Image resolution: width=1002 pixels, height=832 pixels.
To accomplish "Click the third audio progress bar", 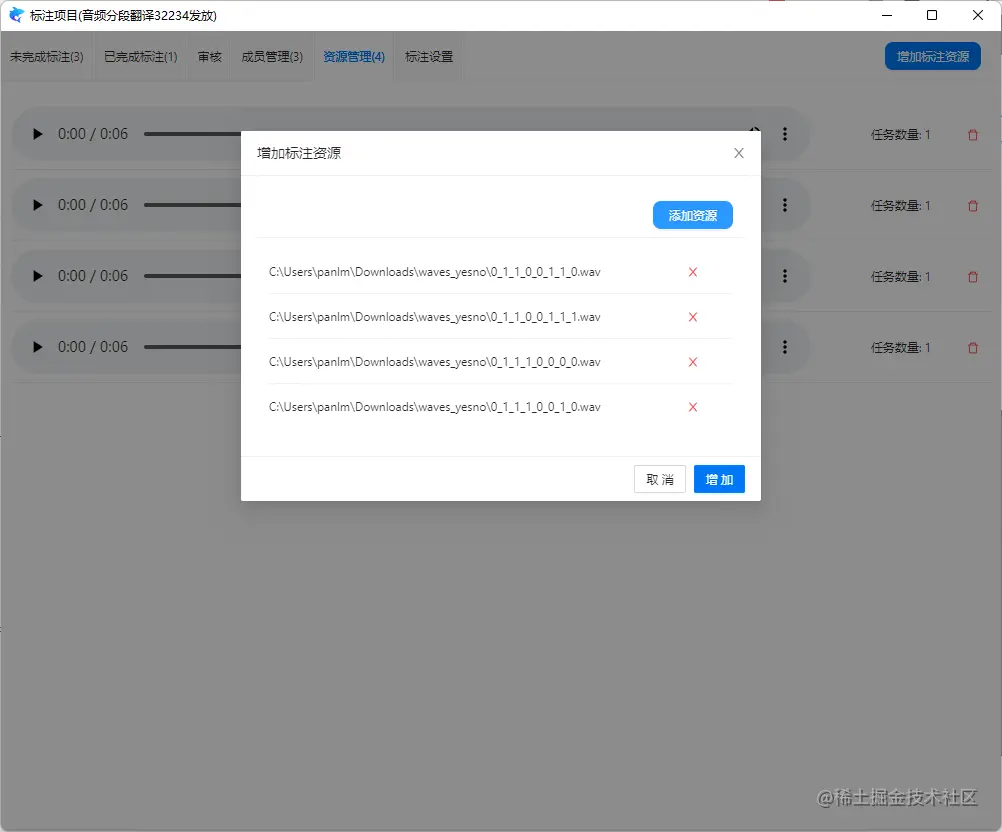I will point(192,276).
